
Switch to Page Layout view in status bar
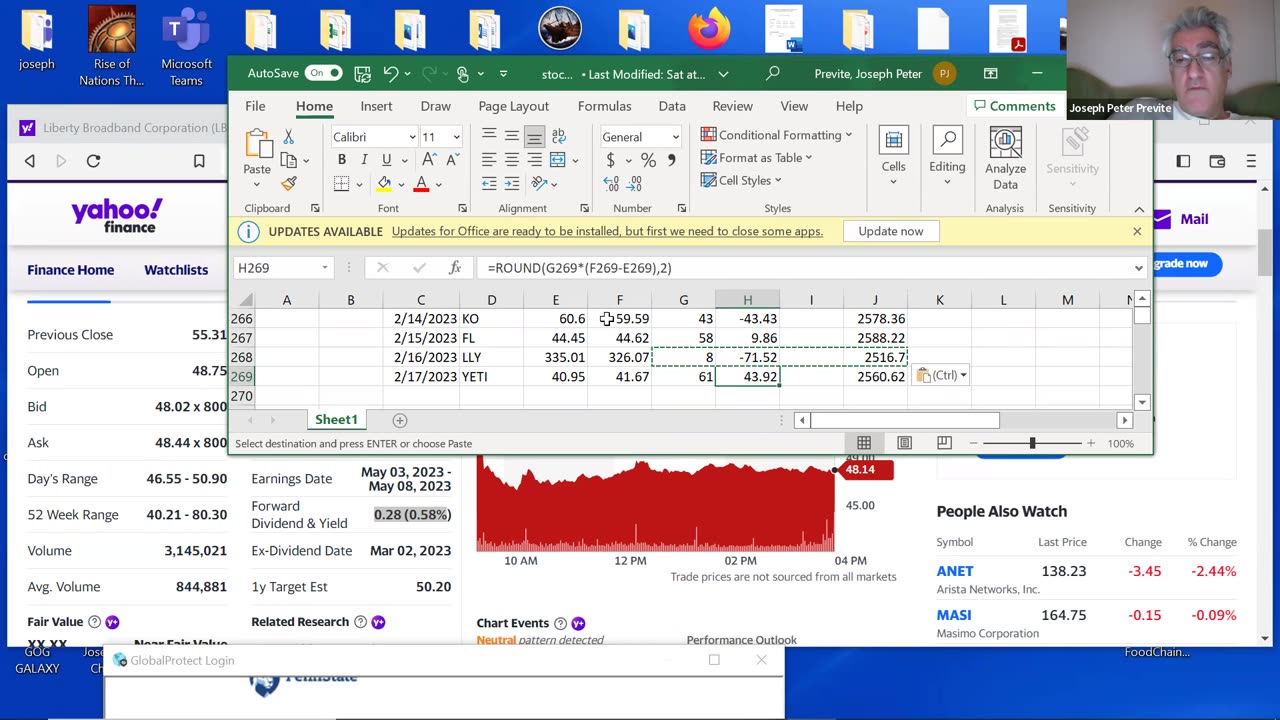pos(904,443)
